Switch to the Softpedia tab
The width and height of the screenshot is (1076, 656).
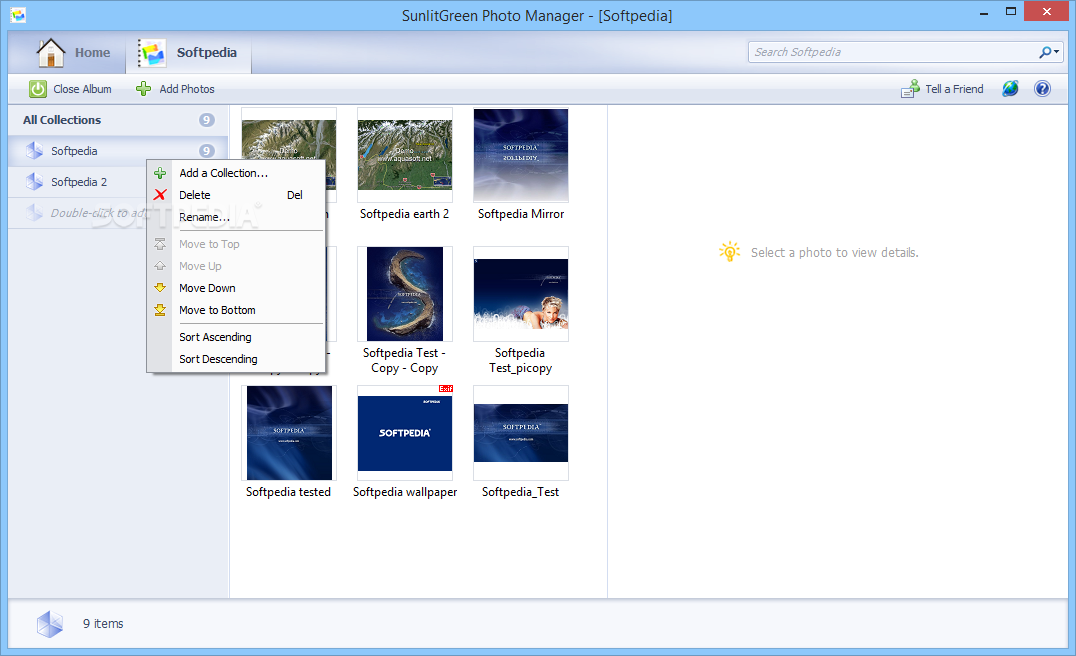pos(189,53)
